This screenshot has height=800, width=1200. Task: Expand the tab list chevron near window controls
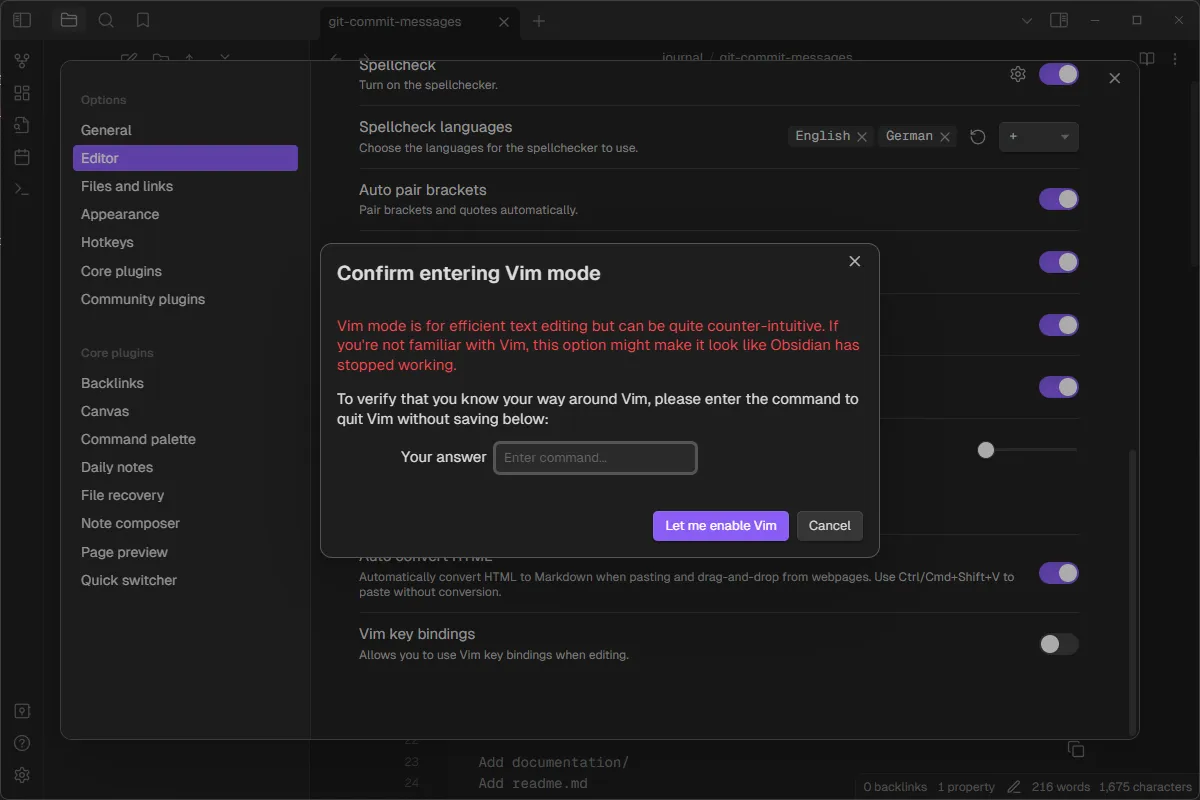(x=1026, y=20)
